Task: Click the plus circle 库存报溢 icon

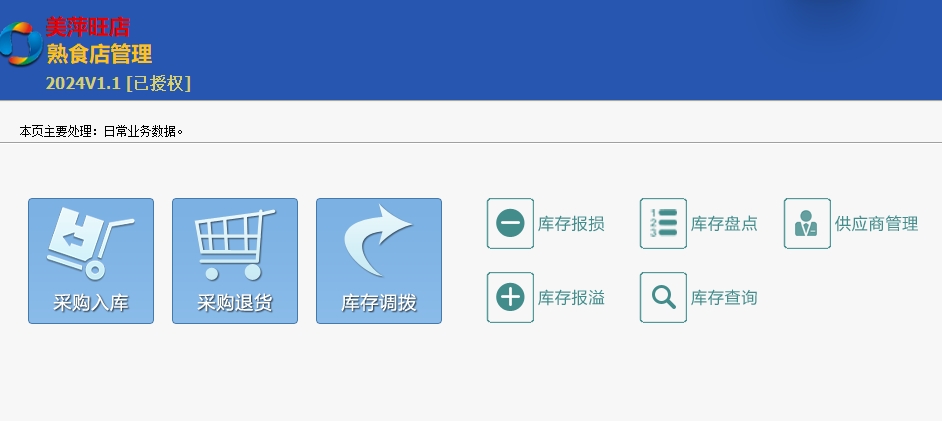Action: click(x=510, y=297)
